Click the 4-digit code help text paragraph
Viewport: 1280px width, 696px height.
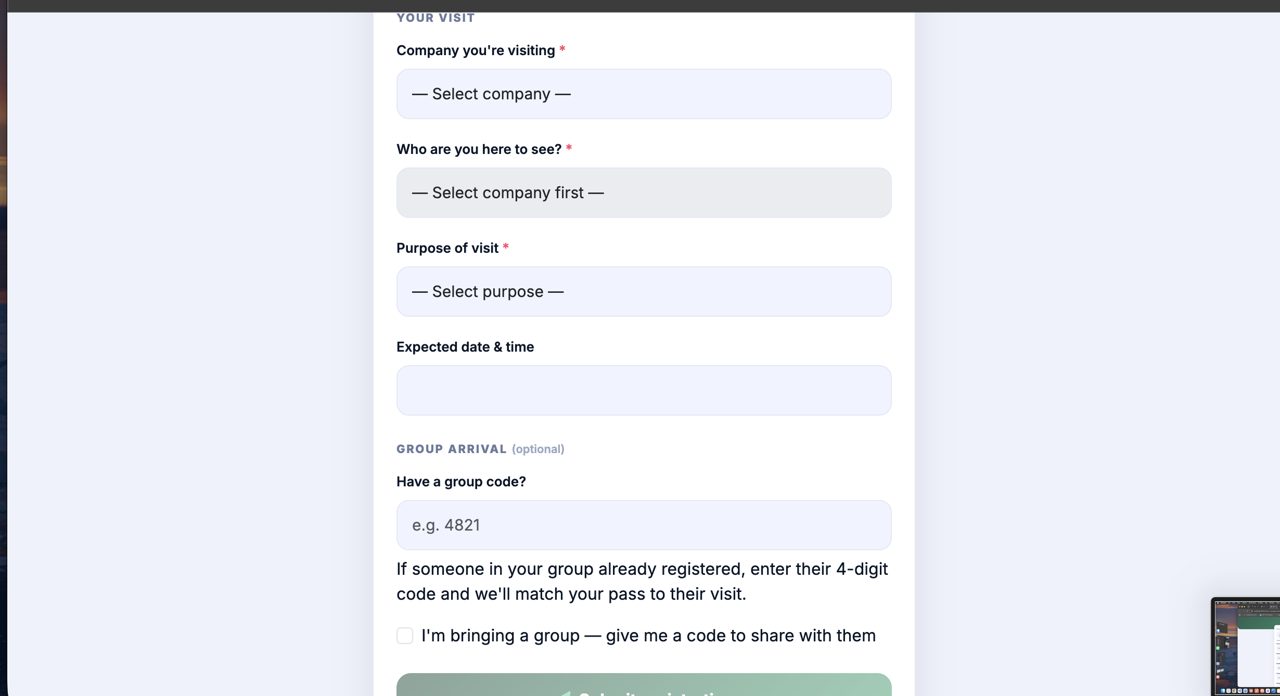[x=642, y=582]
